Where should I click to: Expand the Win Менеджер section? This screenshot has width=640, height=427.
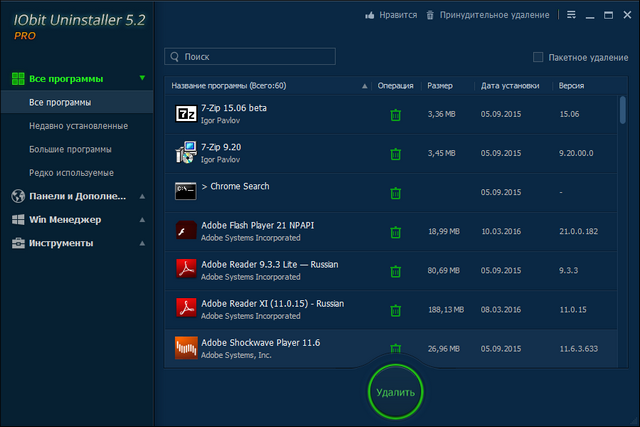tap(76, 219)
